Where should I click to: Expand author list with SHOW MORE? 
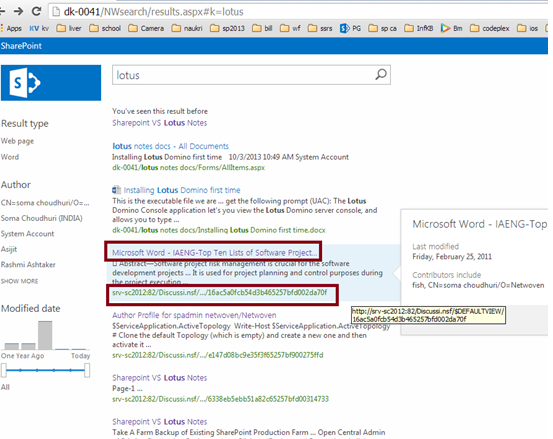click(19, 281)
